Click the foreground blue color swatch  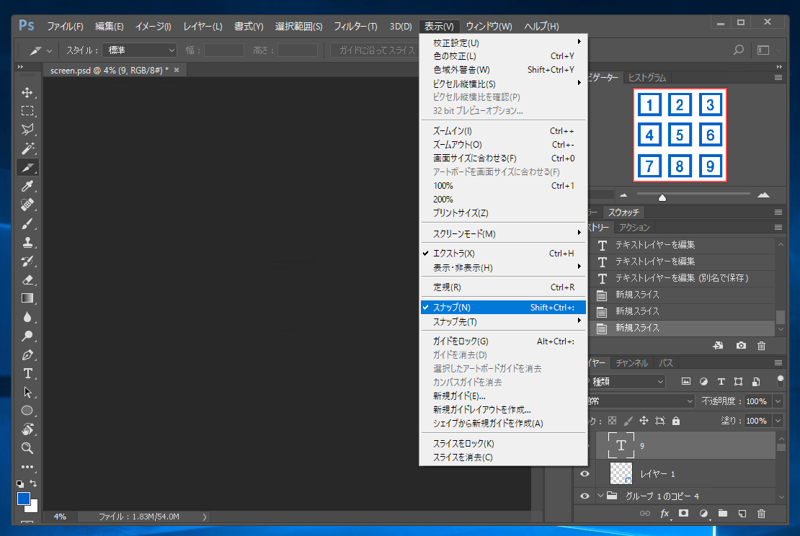coord(24,497)
